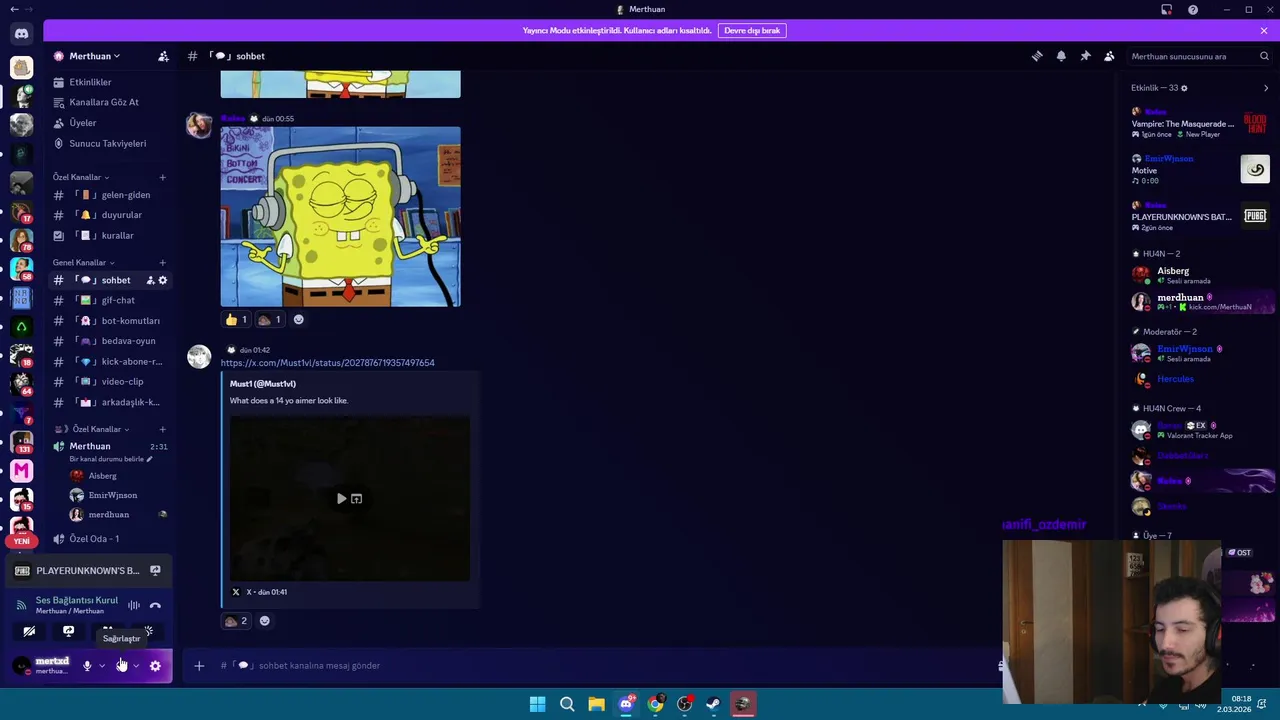This screenshot has height=720, width=1280.
Task: Click the search magnifier in server search
Action: click(x=1264, y=57)
